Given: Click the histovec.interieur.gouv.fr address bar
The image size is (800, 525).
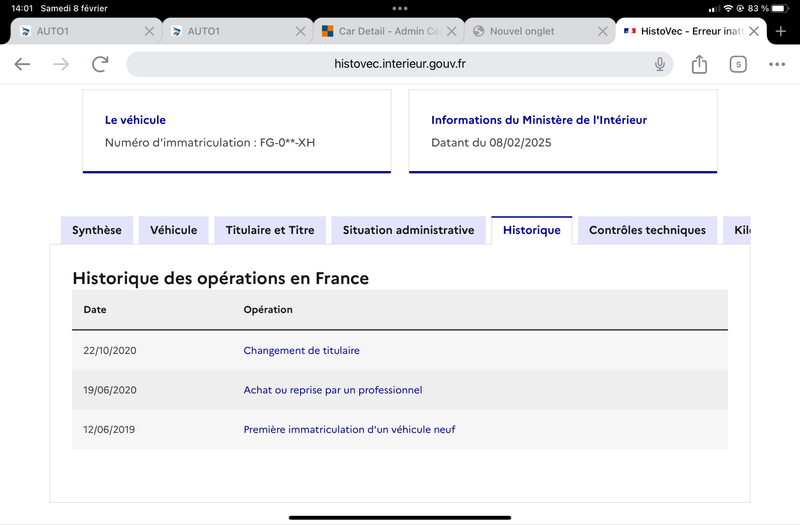Looking at the screenshot, I should 399,64.
